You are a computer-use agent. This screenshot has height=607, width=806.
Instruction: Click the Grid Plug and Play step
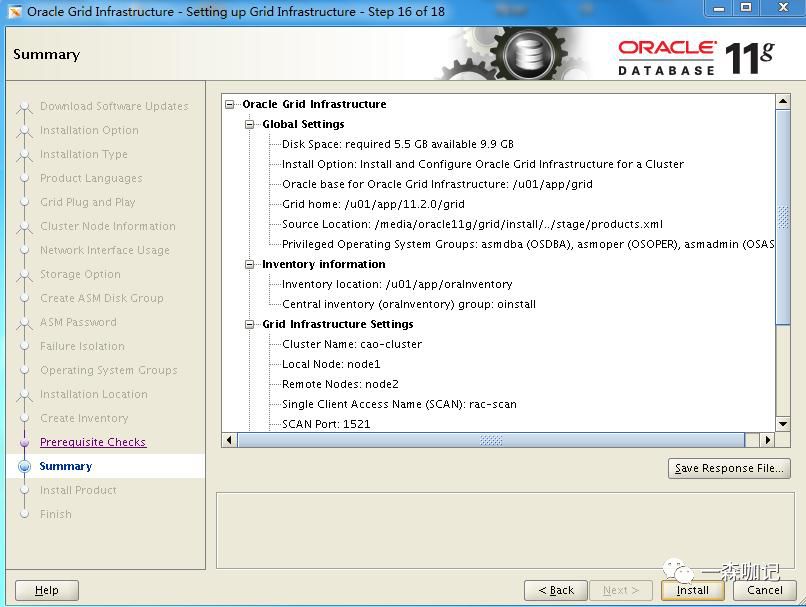[87, 203]
